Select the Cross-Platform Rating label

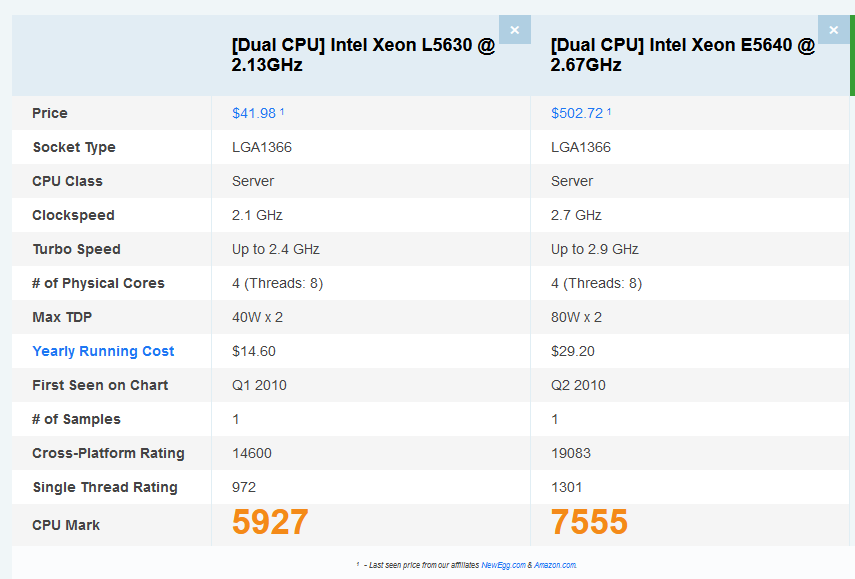pyautogui.click(x=108, y=453)
